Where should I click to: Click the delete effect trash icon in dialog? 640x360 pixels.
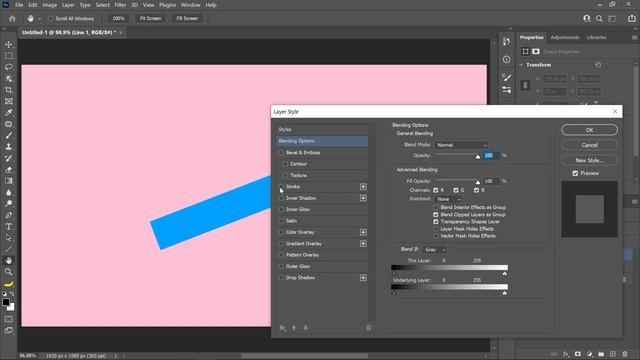pyautogui.click(x=369, y=328)
